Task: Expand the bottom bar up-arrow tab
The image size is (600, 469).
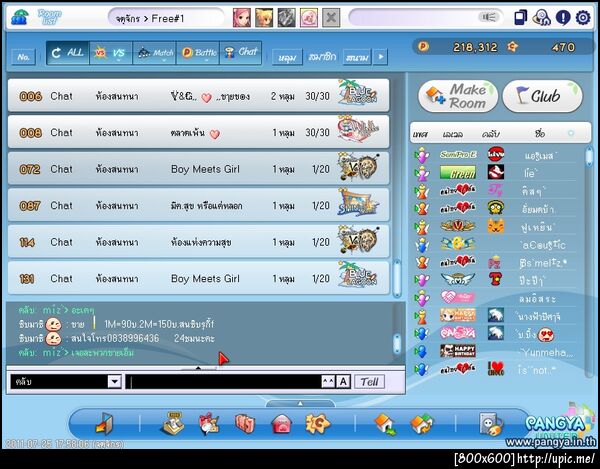Action: tap(300, 403)
